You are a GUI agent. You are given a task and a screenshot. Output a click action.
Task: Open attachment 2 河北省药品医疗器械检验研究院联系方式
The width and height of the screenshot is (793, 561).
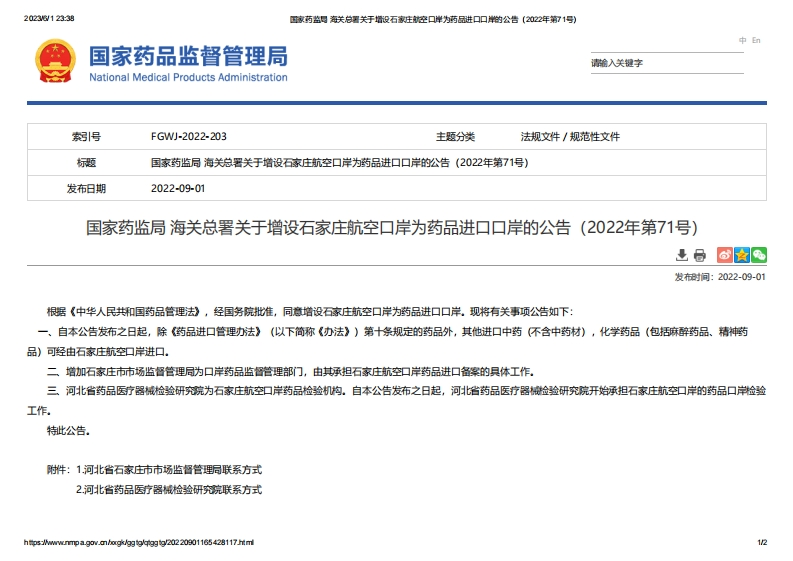168,490
